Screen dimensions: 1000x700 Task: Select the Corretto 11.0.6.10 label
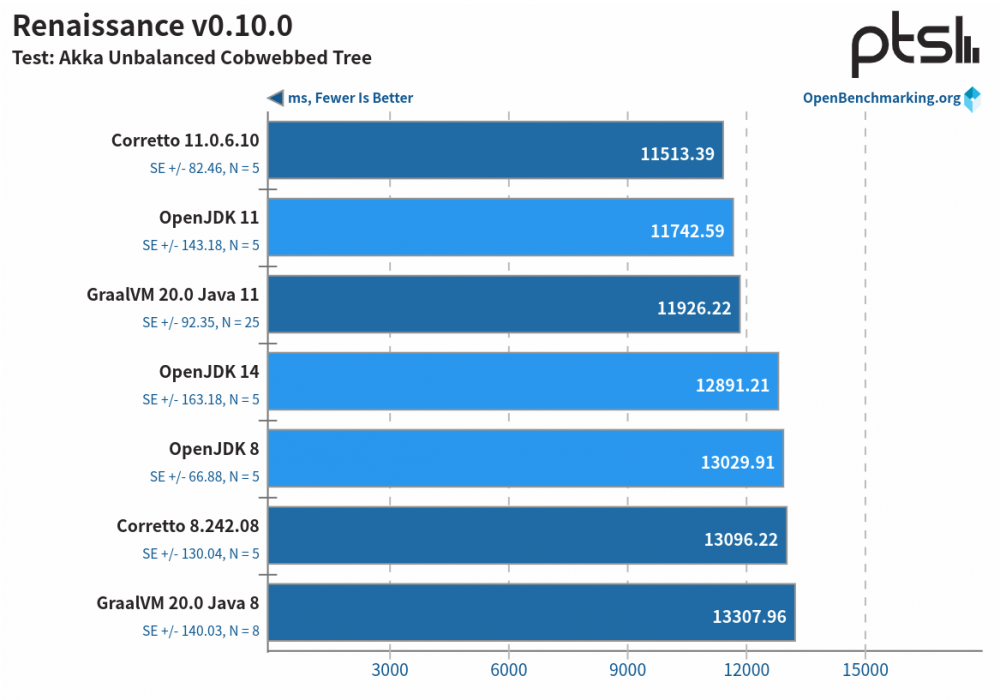[186, 140]
